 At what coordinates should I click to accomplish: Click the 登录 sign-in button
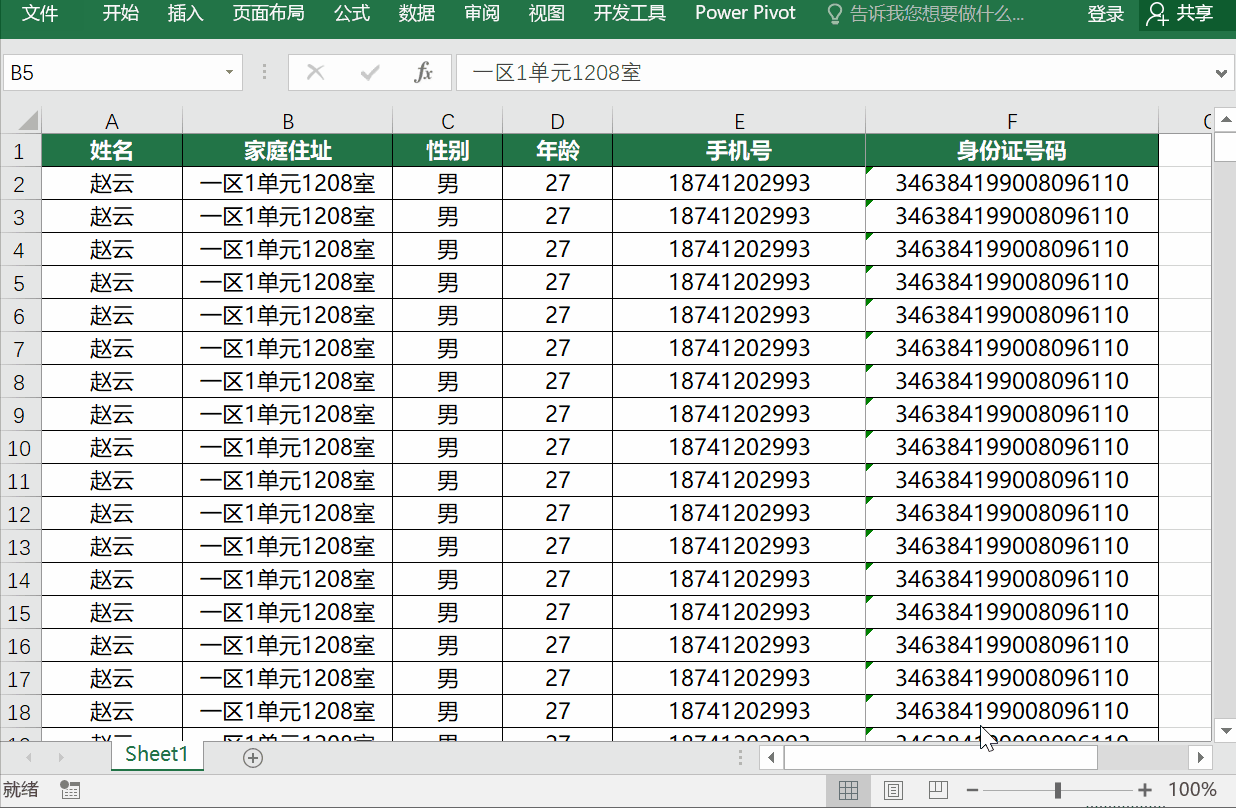(1105, 14)
